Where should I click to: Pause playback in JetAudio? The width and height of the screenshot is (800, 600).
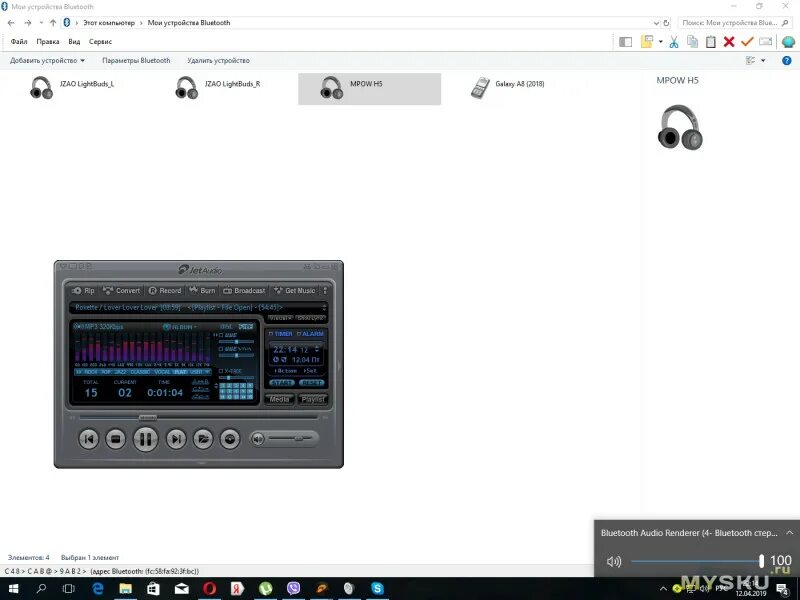(145, 439)
